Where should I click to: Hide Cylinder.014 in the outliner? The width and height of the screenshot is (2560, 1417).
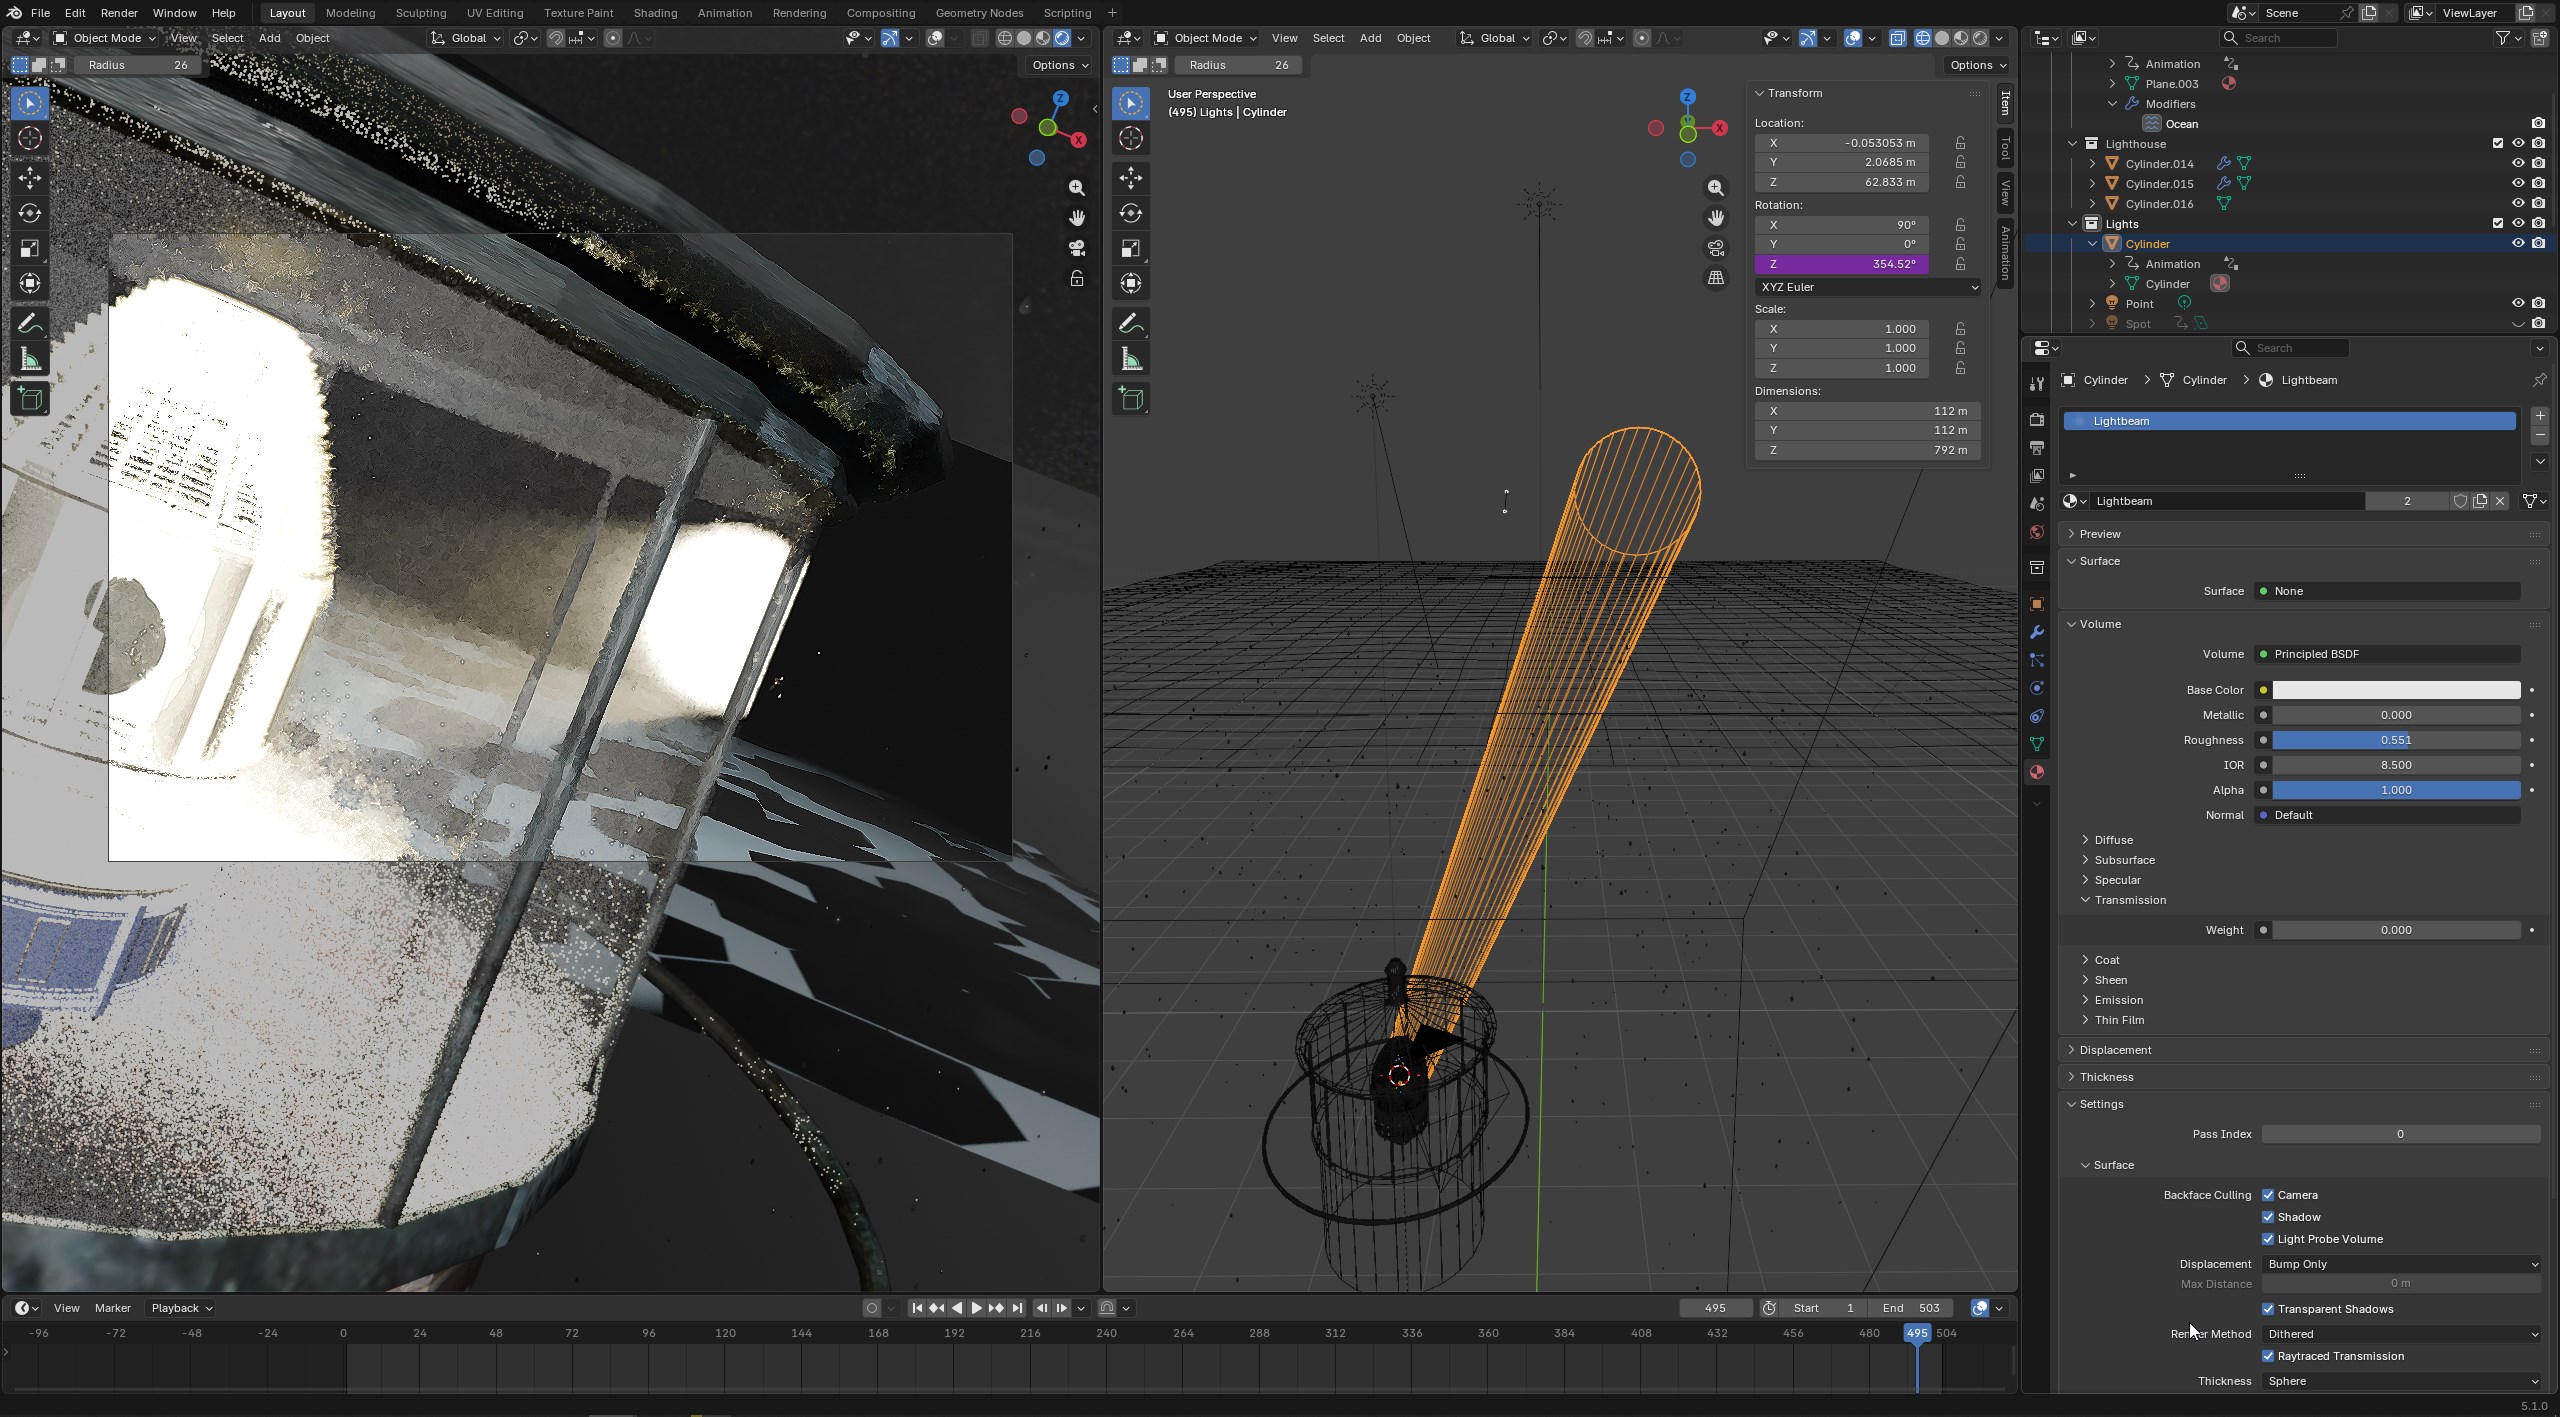2518,163
